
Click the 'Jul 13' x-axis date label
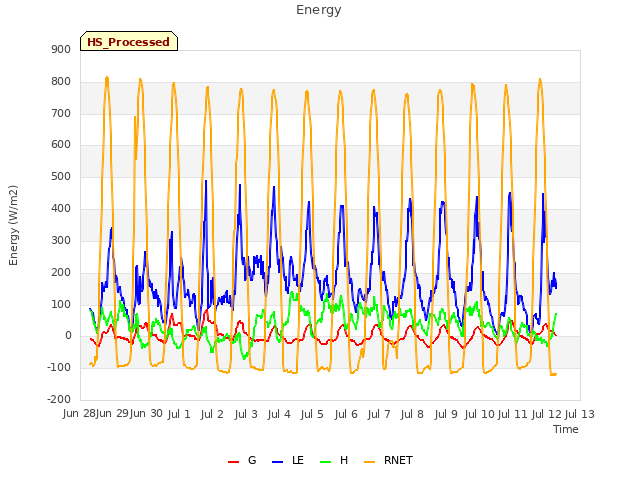[x=580, y=414]
